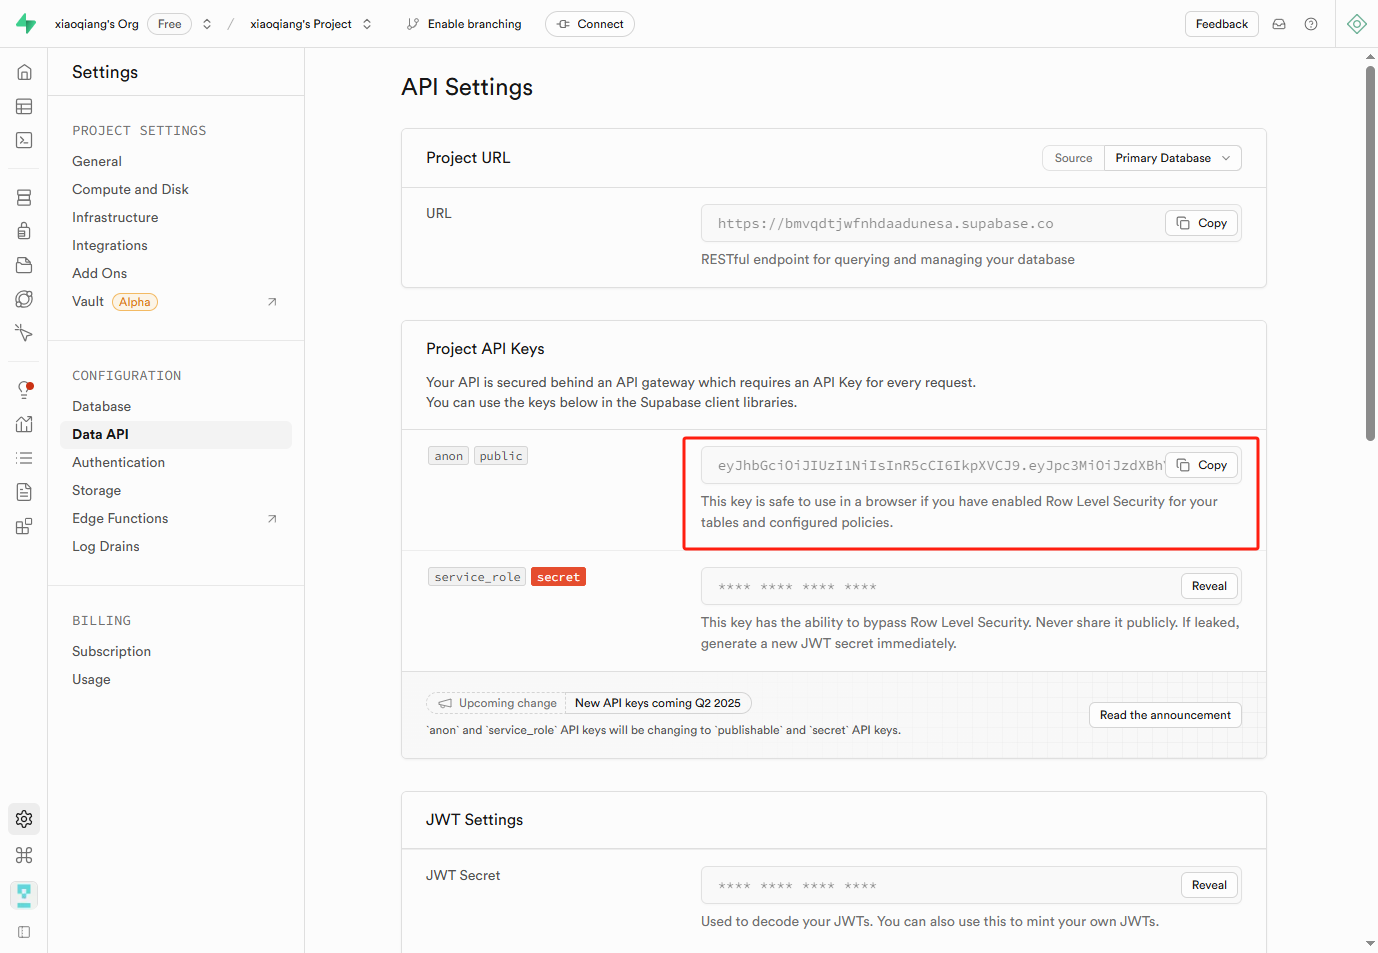Reveal the service_role secret key

[x=1209, y=586]
